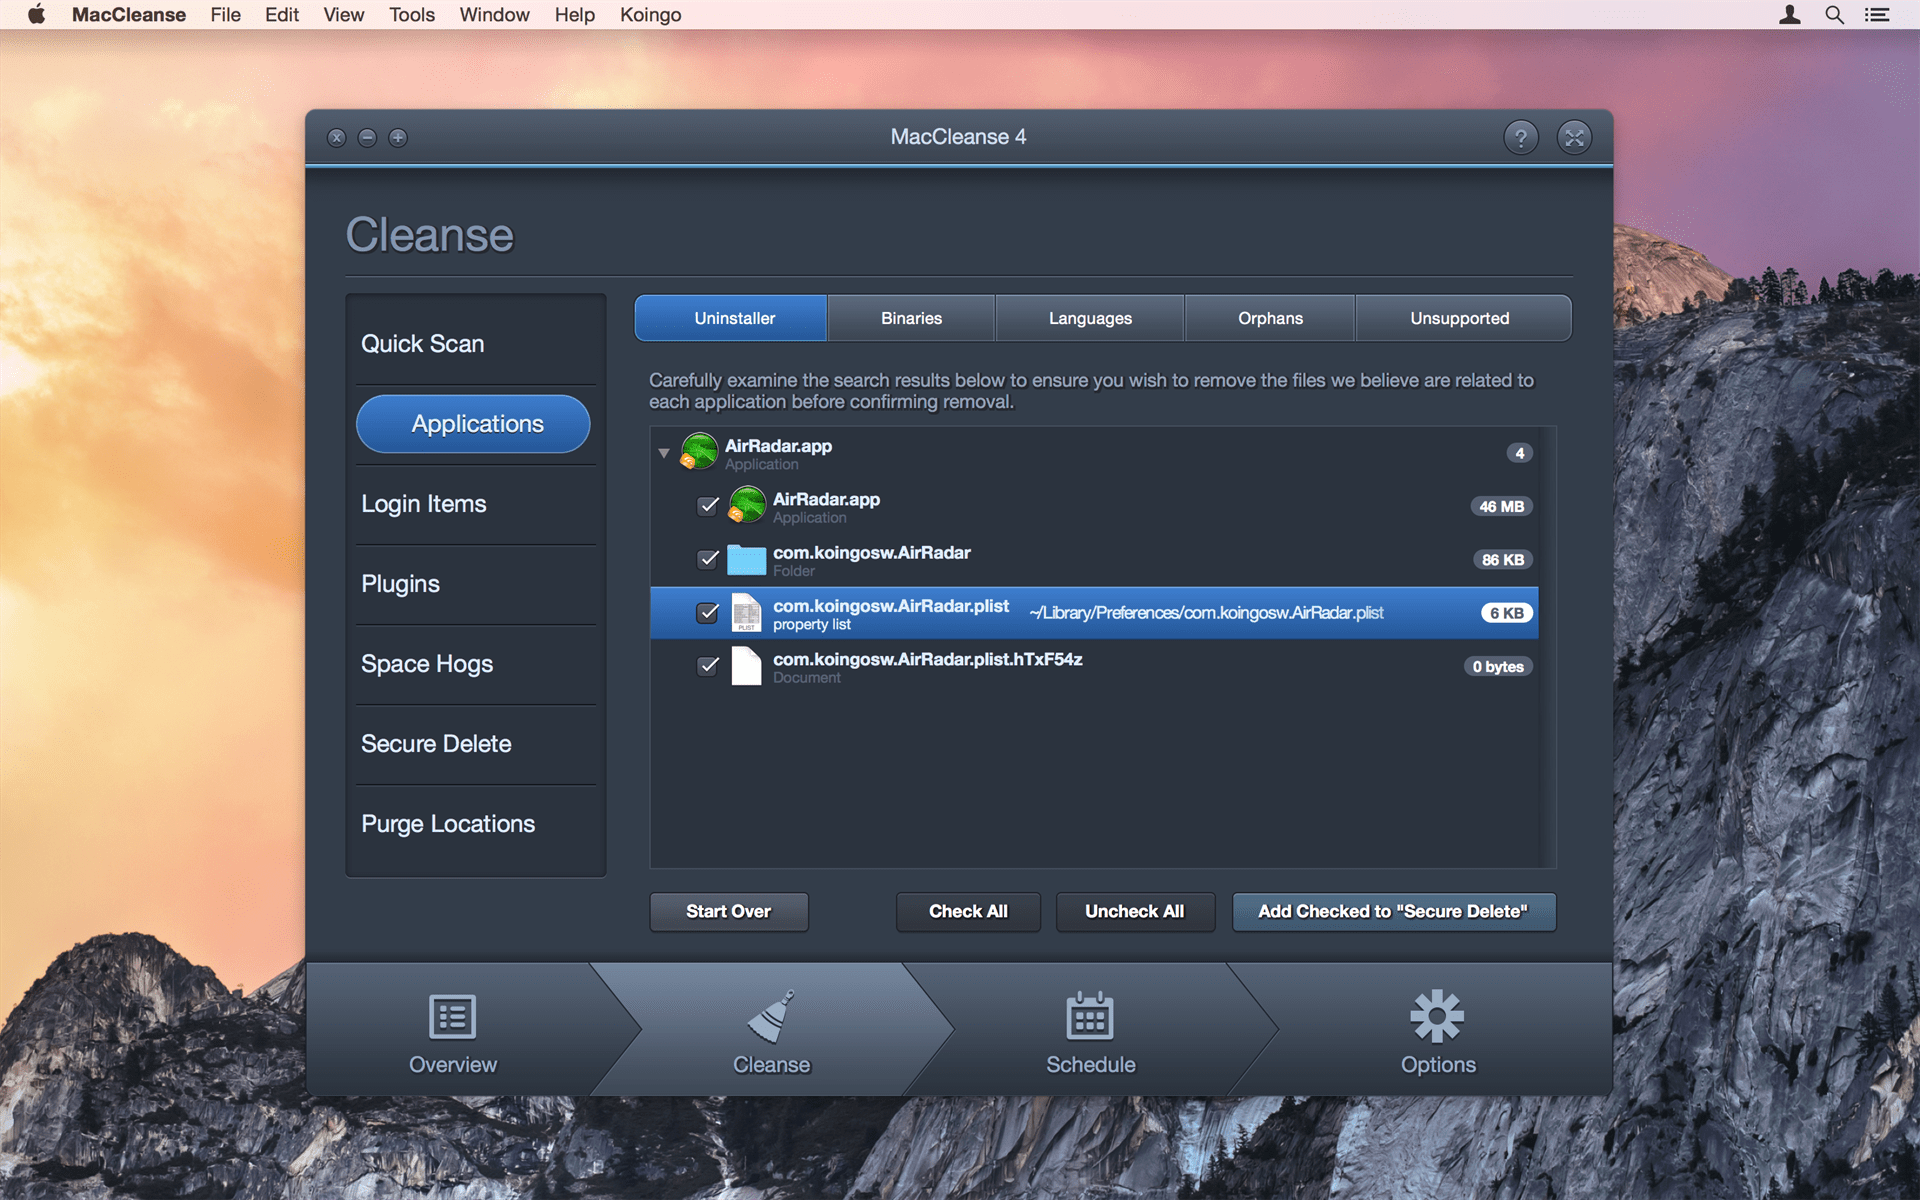Uncheck the AirRadar.app application checkbox

click(708, 505)
